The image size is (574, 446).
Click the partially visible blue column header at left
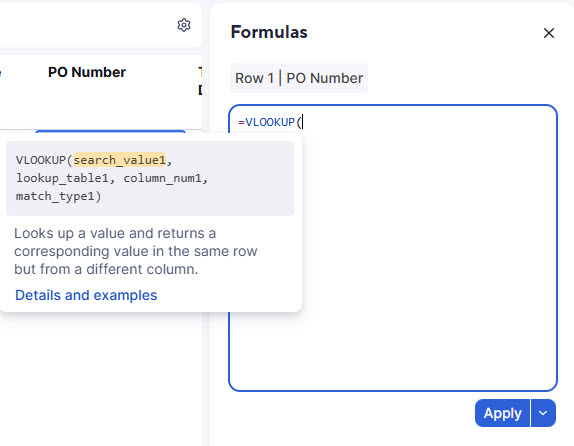[x=1, y=72]
